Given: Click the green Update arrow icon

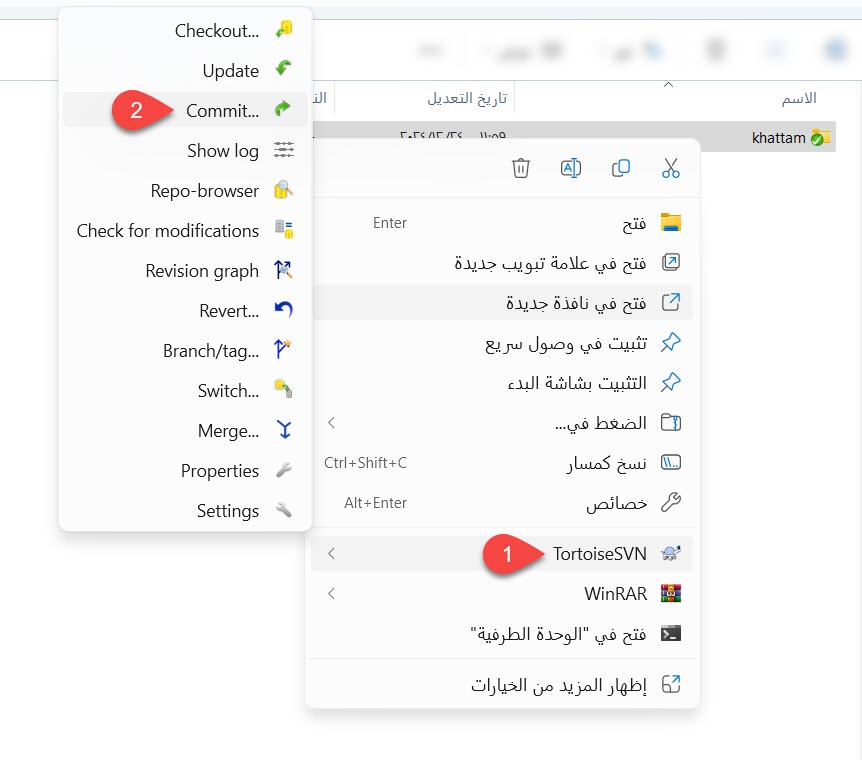Looking at the screenshot, I should click(284, 69).
